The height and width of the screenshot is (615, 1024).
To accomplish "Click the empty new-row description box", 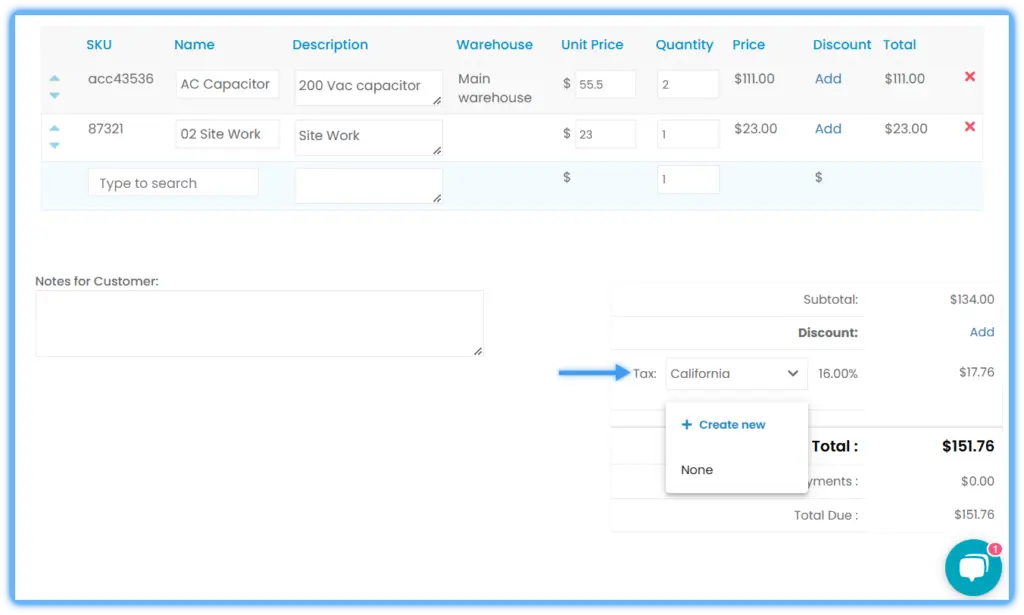I will click(x=368, y=185).
